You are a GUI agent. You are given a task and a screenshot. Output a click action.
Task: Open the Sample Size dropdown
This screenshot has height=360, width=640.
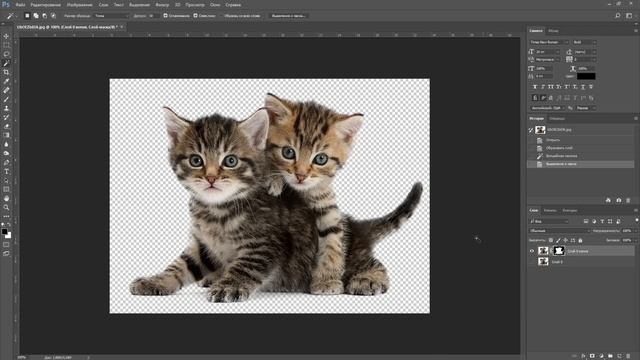pos(111,16)
